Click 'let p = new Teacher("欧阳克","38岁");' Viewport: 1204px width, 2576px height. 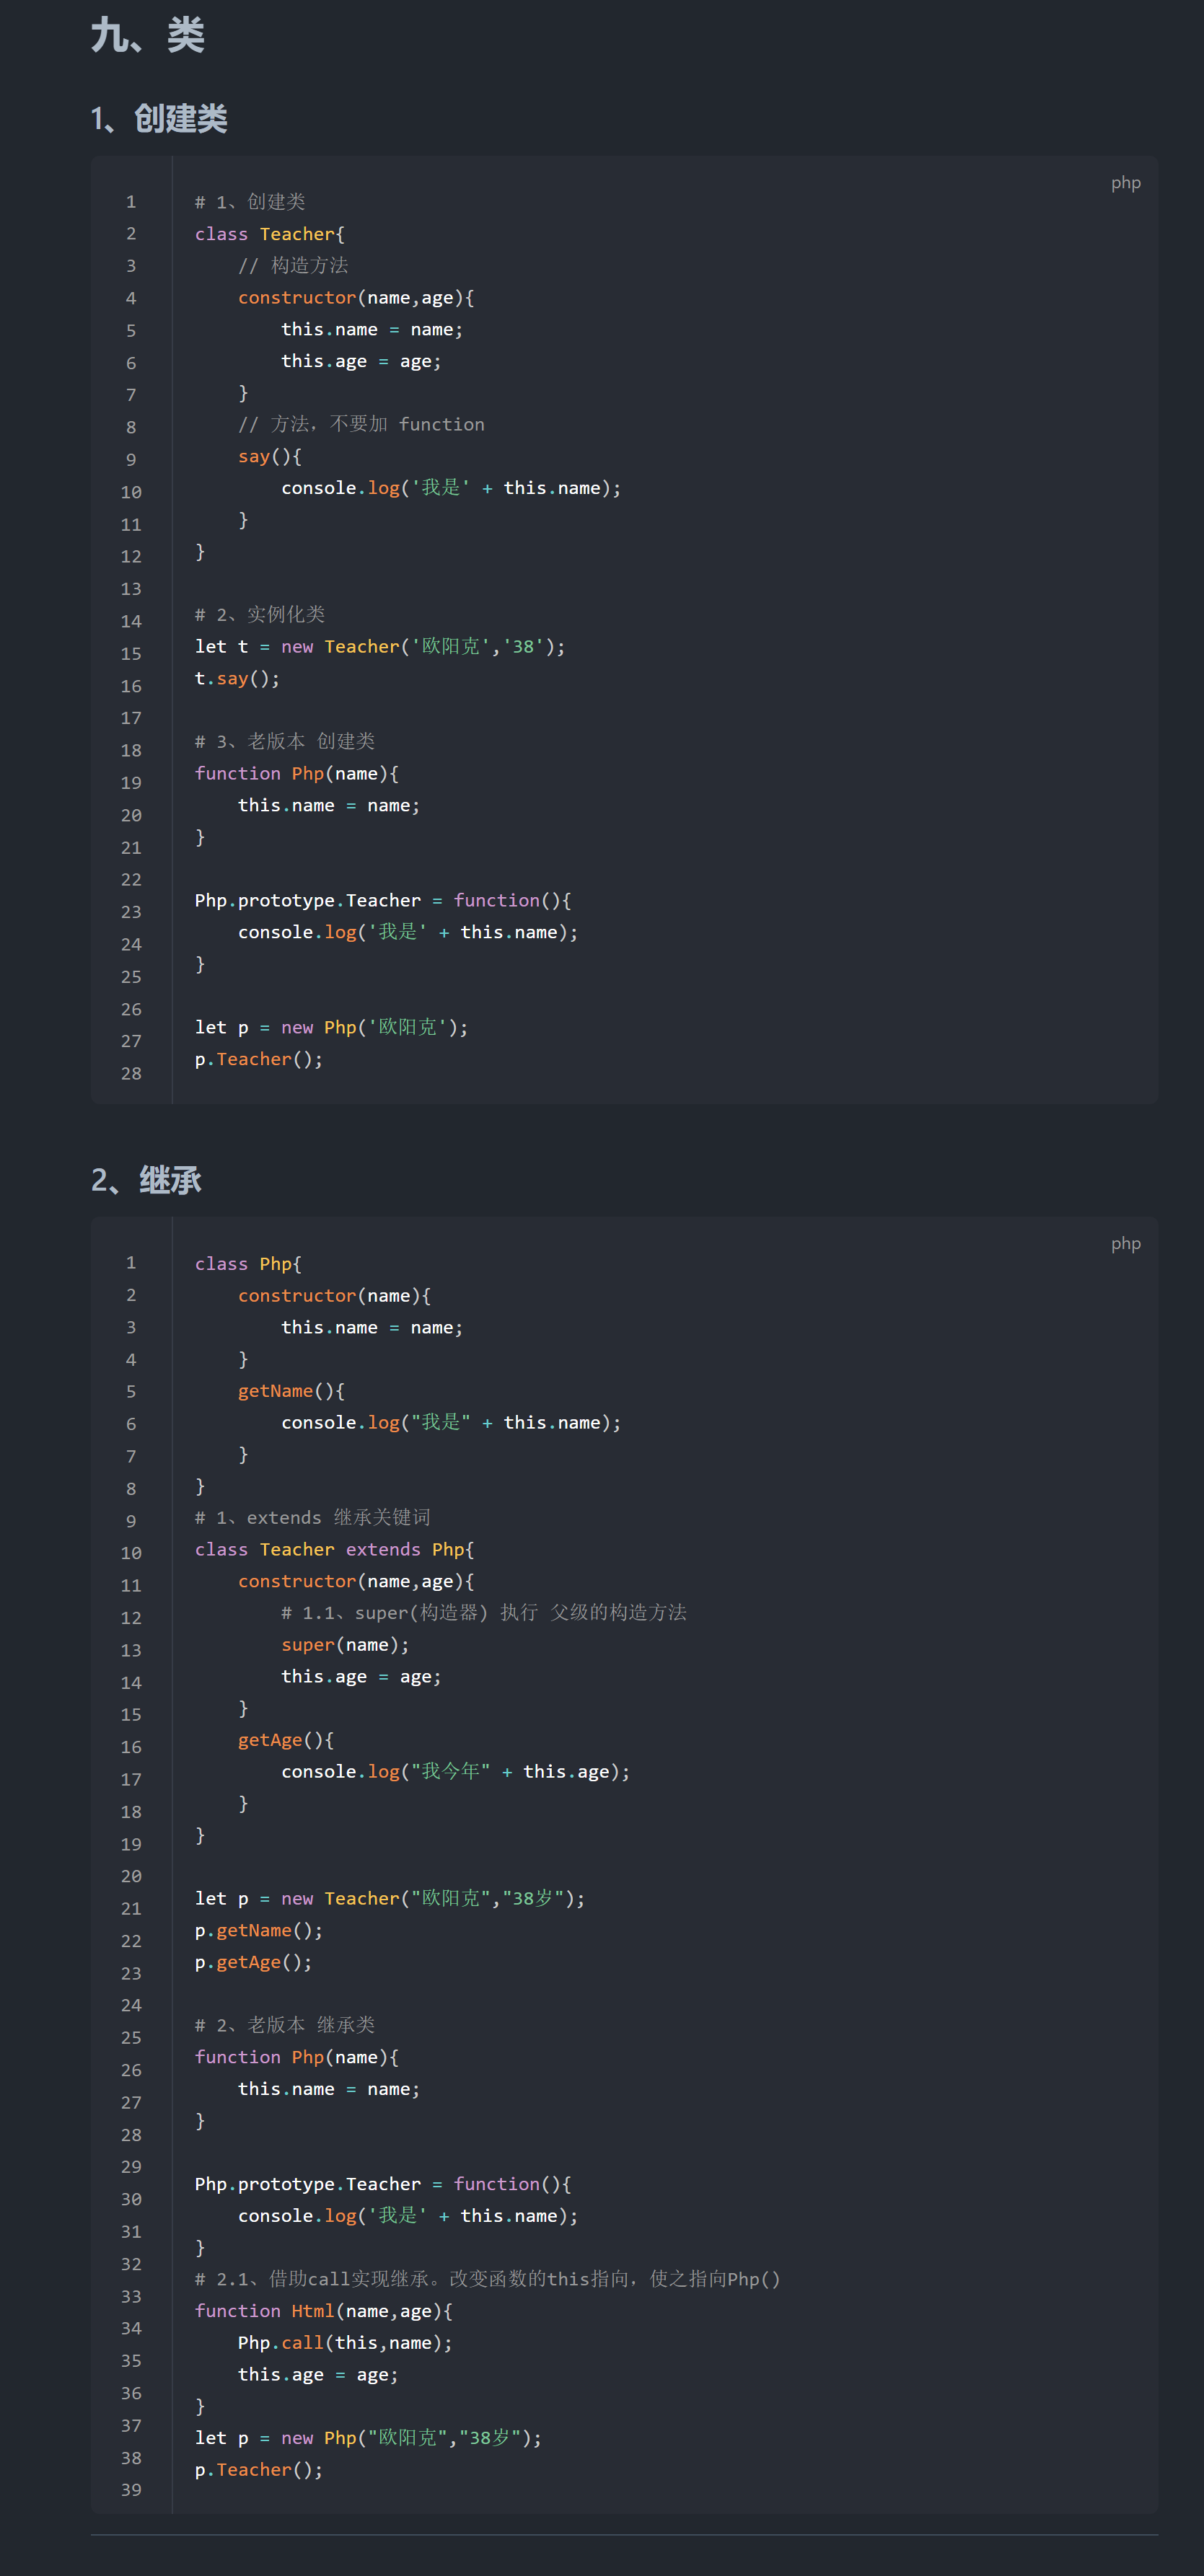390,1898
